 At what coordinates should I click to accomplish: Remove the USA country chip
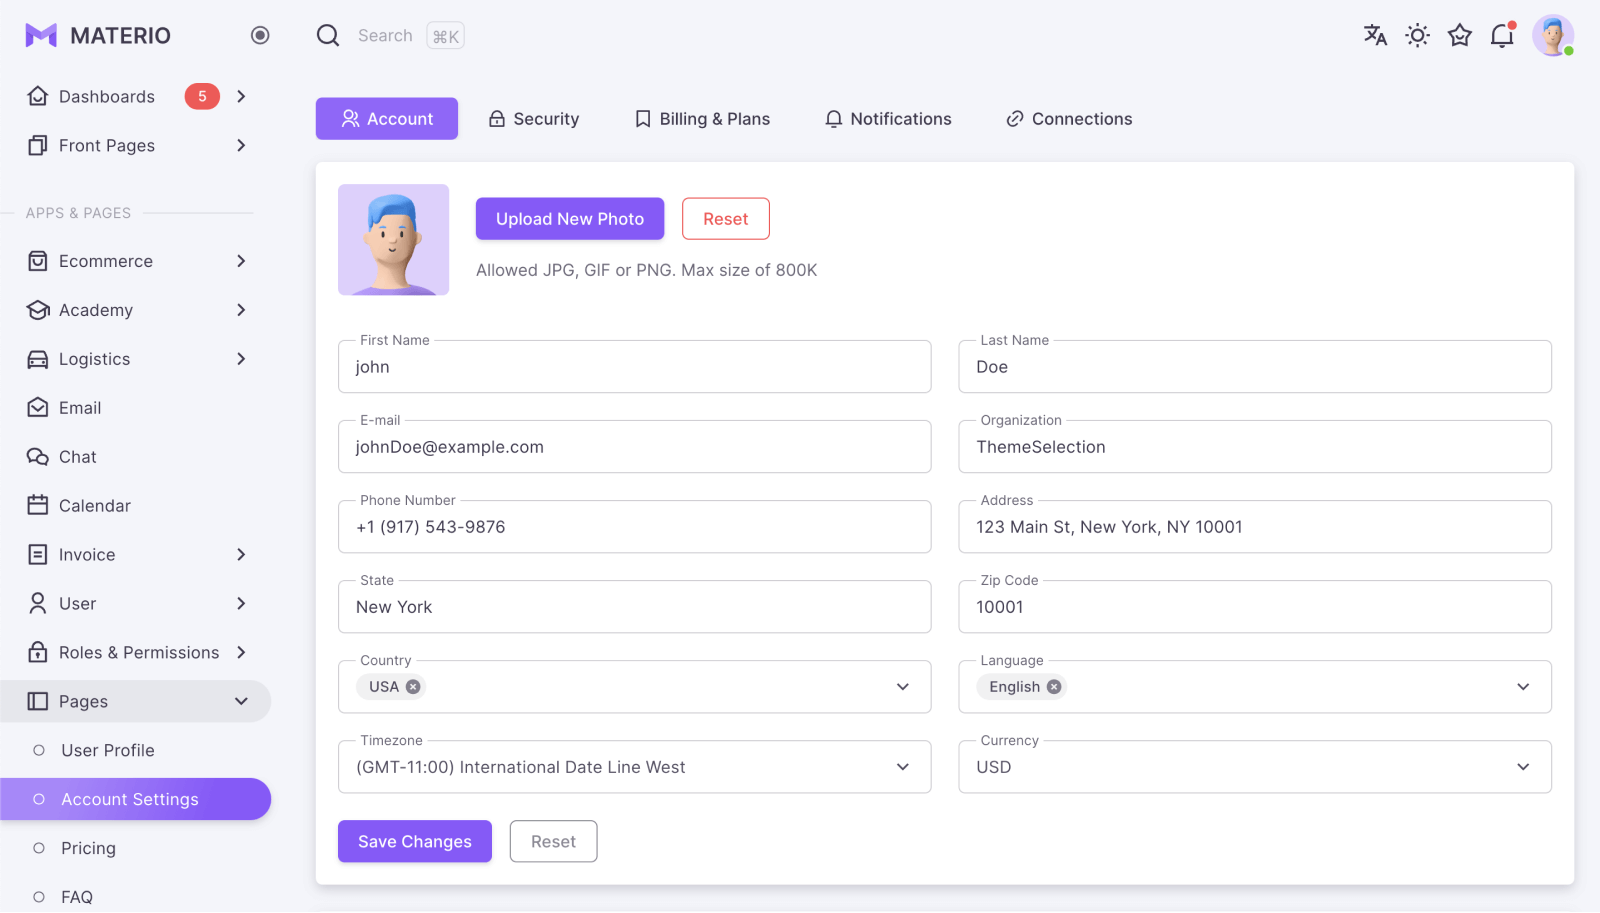(x=413, y=687)
